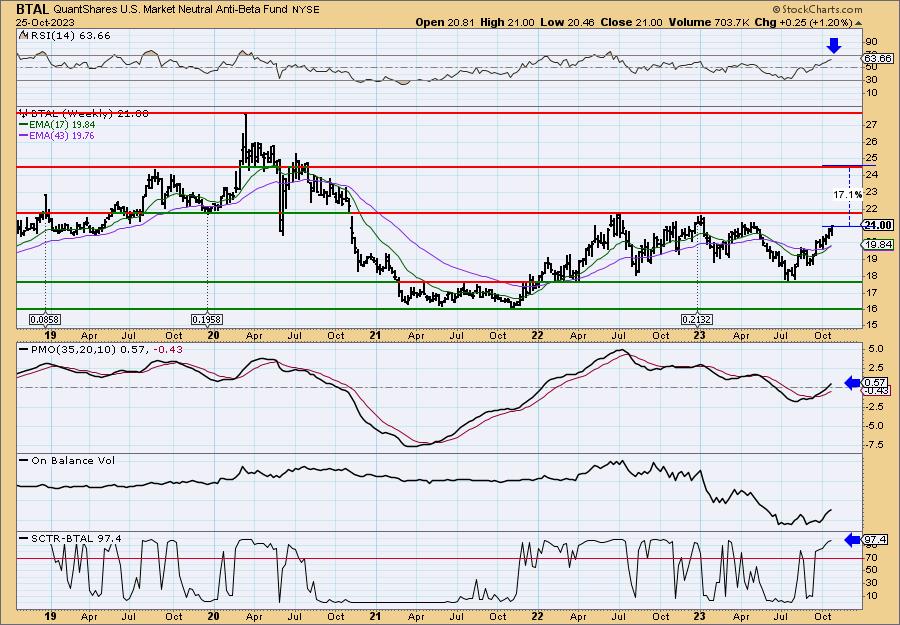This screenshot has height=625, width=900.
Task: Click the 21.00 price tag on the right axis
Action: point(878,225)
